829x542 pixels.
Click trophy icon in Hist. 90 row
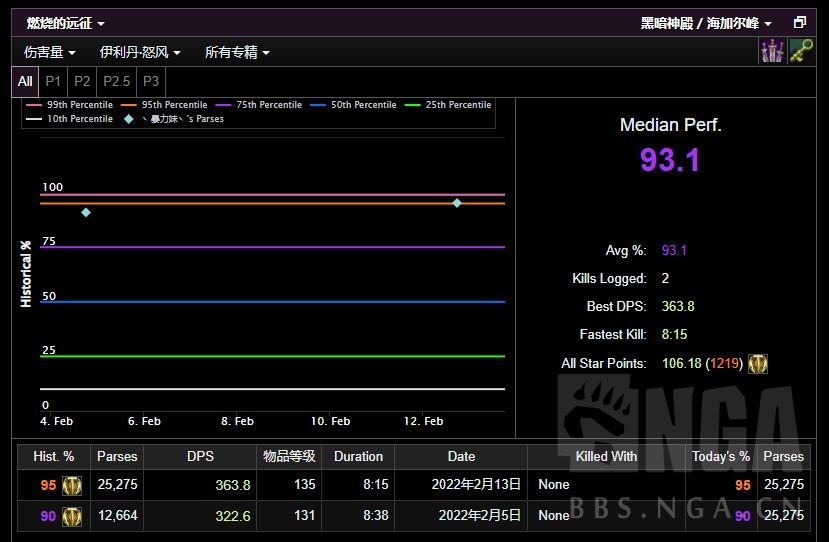(72, 517)
